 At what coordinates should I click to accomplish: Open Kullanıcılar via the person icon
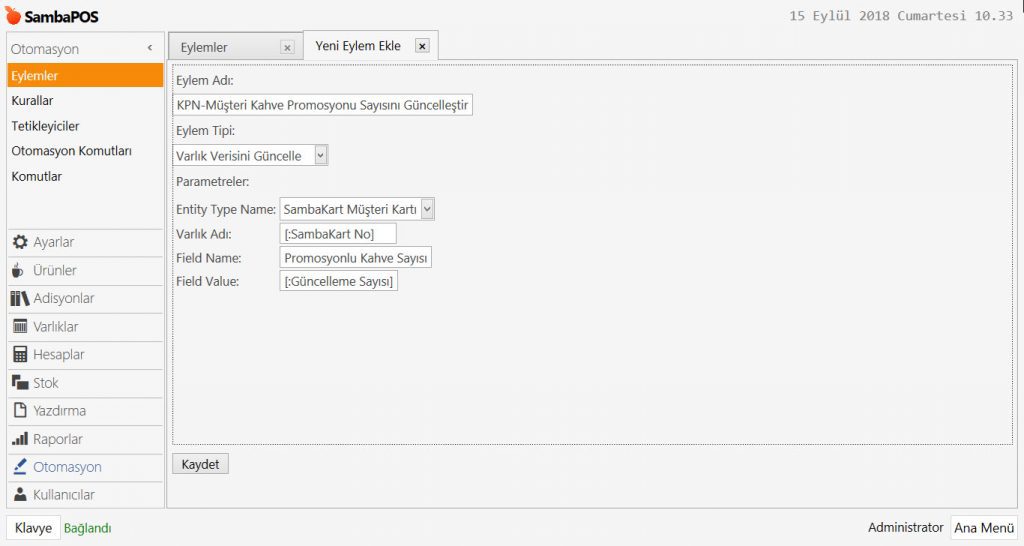tap(19, 495)
